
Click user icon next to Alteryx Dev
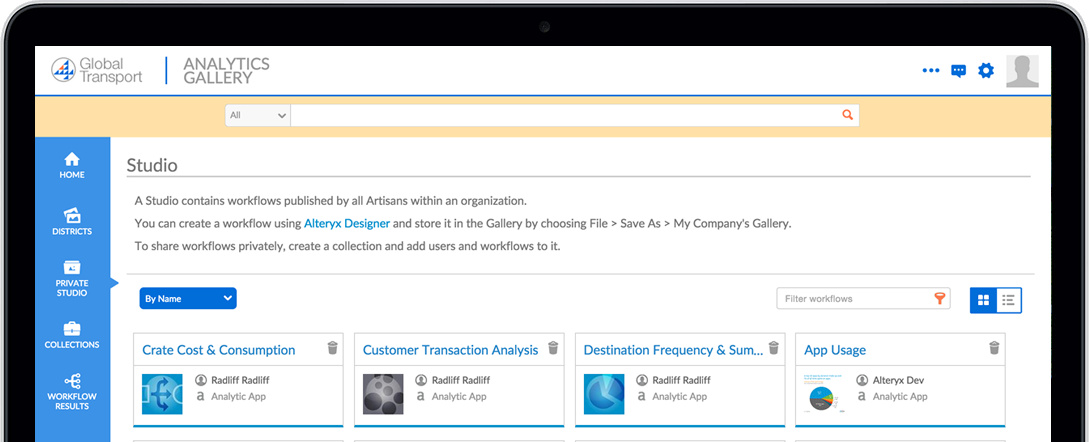tap(863, 380)
